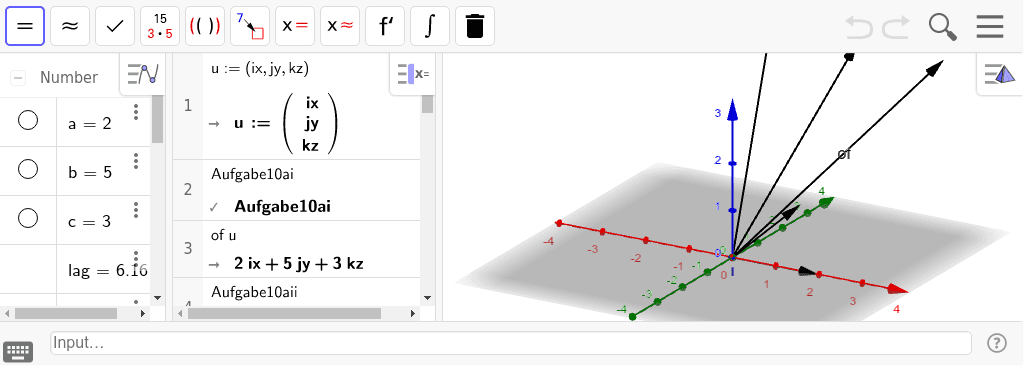Open more options for b = 5
The image size is (1024, 366).
(x=136, y=161)
